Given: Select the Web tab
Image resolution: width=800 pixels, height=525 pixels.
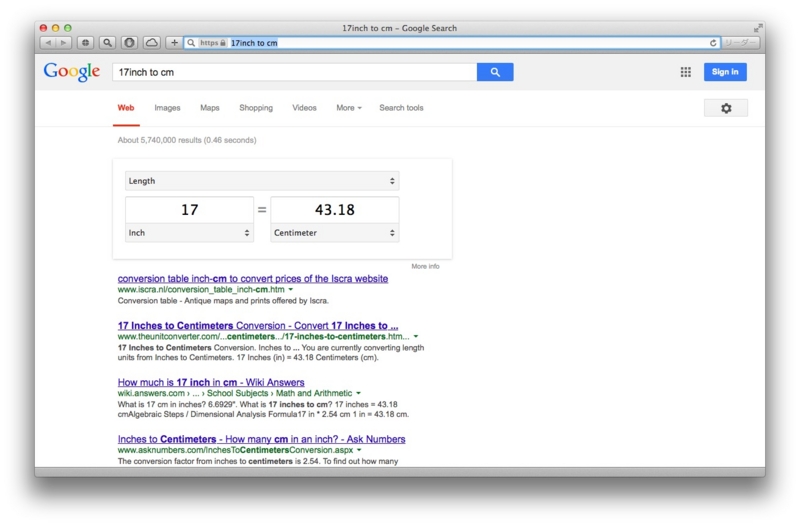Looking at the screenshot, I should coord(126,108).
